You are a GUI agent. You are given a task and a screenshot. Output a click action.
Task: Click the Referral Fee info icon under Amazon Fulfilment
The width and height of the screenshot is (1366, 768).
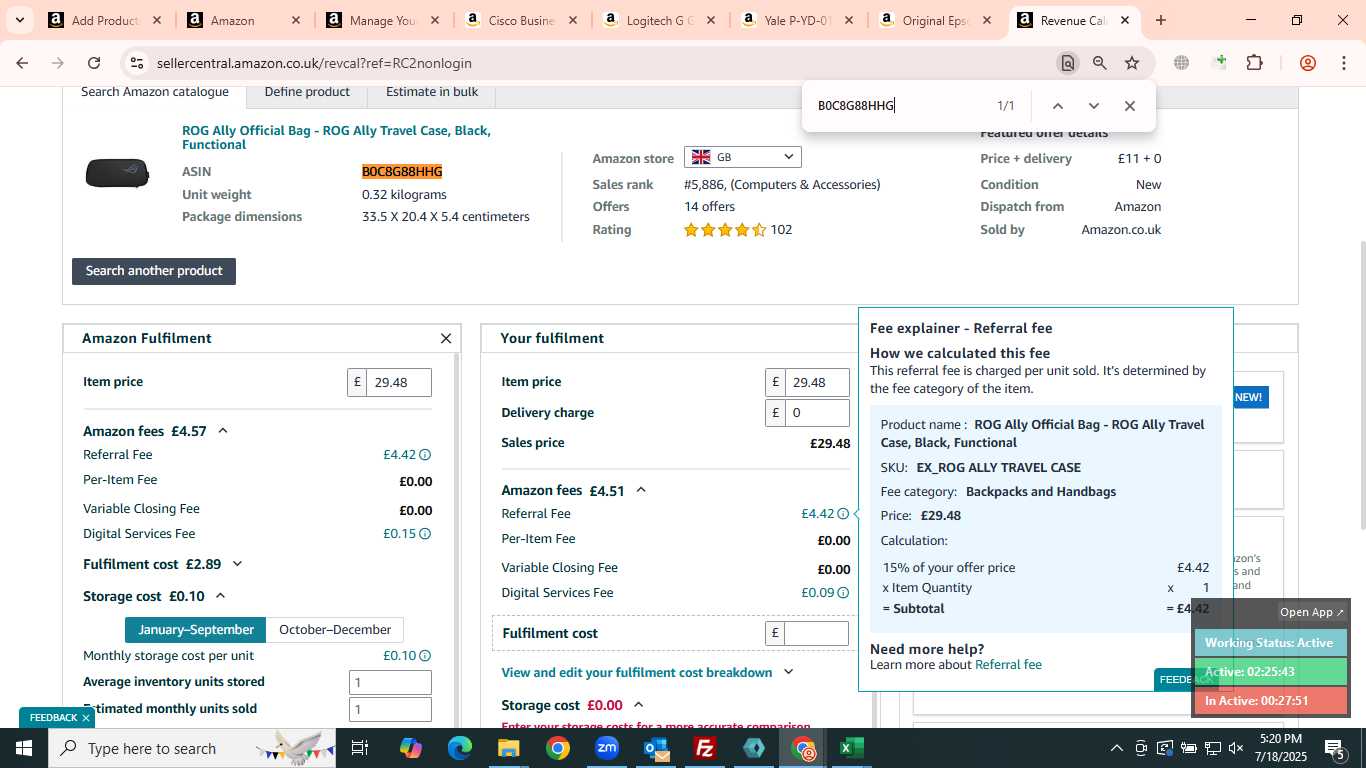(x=425, y=455)
